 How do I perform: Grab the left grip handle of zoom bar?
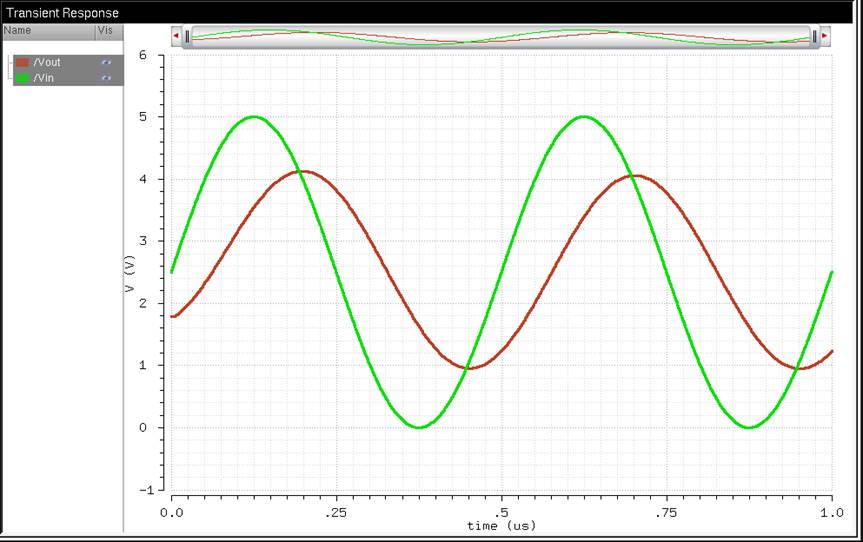tap(187, 36)
